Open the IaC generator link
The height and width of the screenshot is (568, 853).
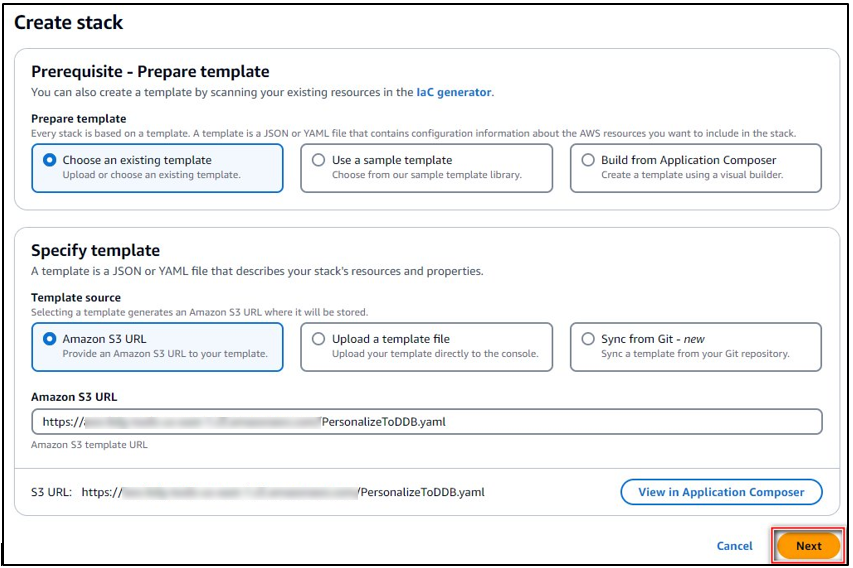click(x=453, y=92)
